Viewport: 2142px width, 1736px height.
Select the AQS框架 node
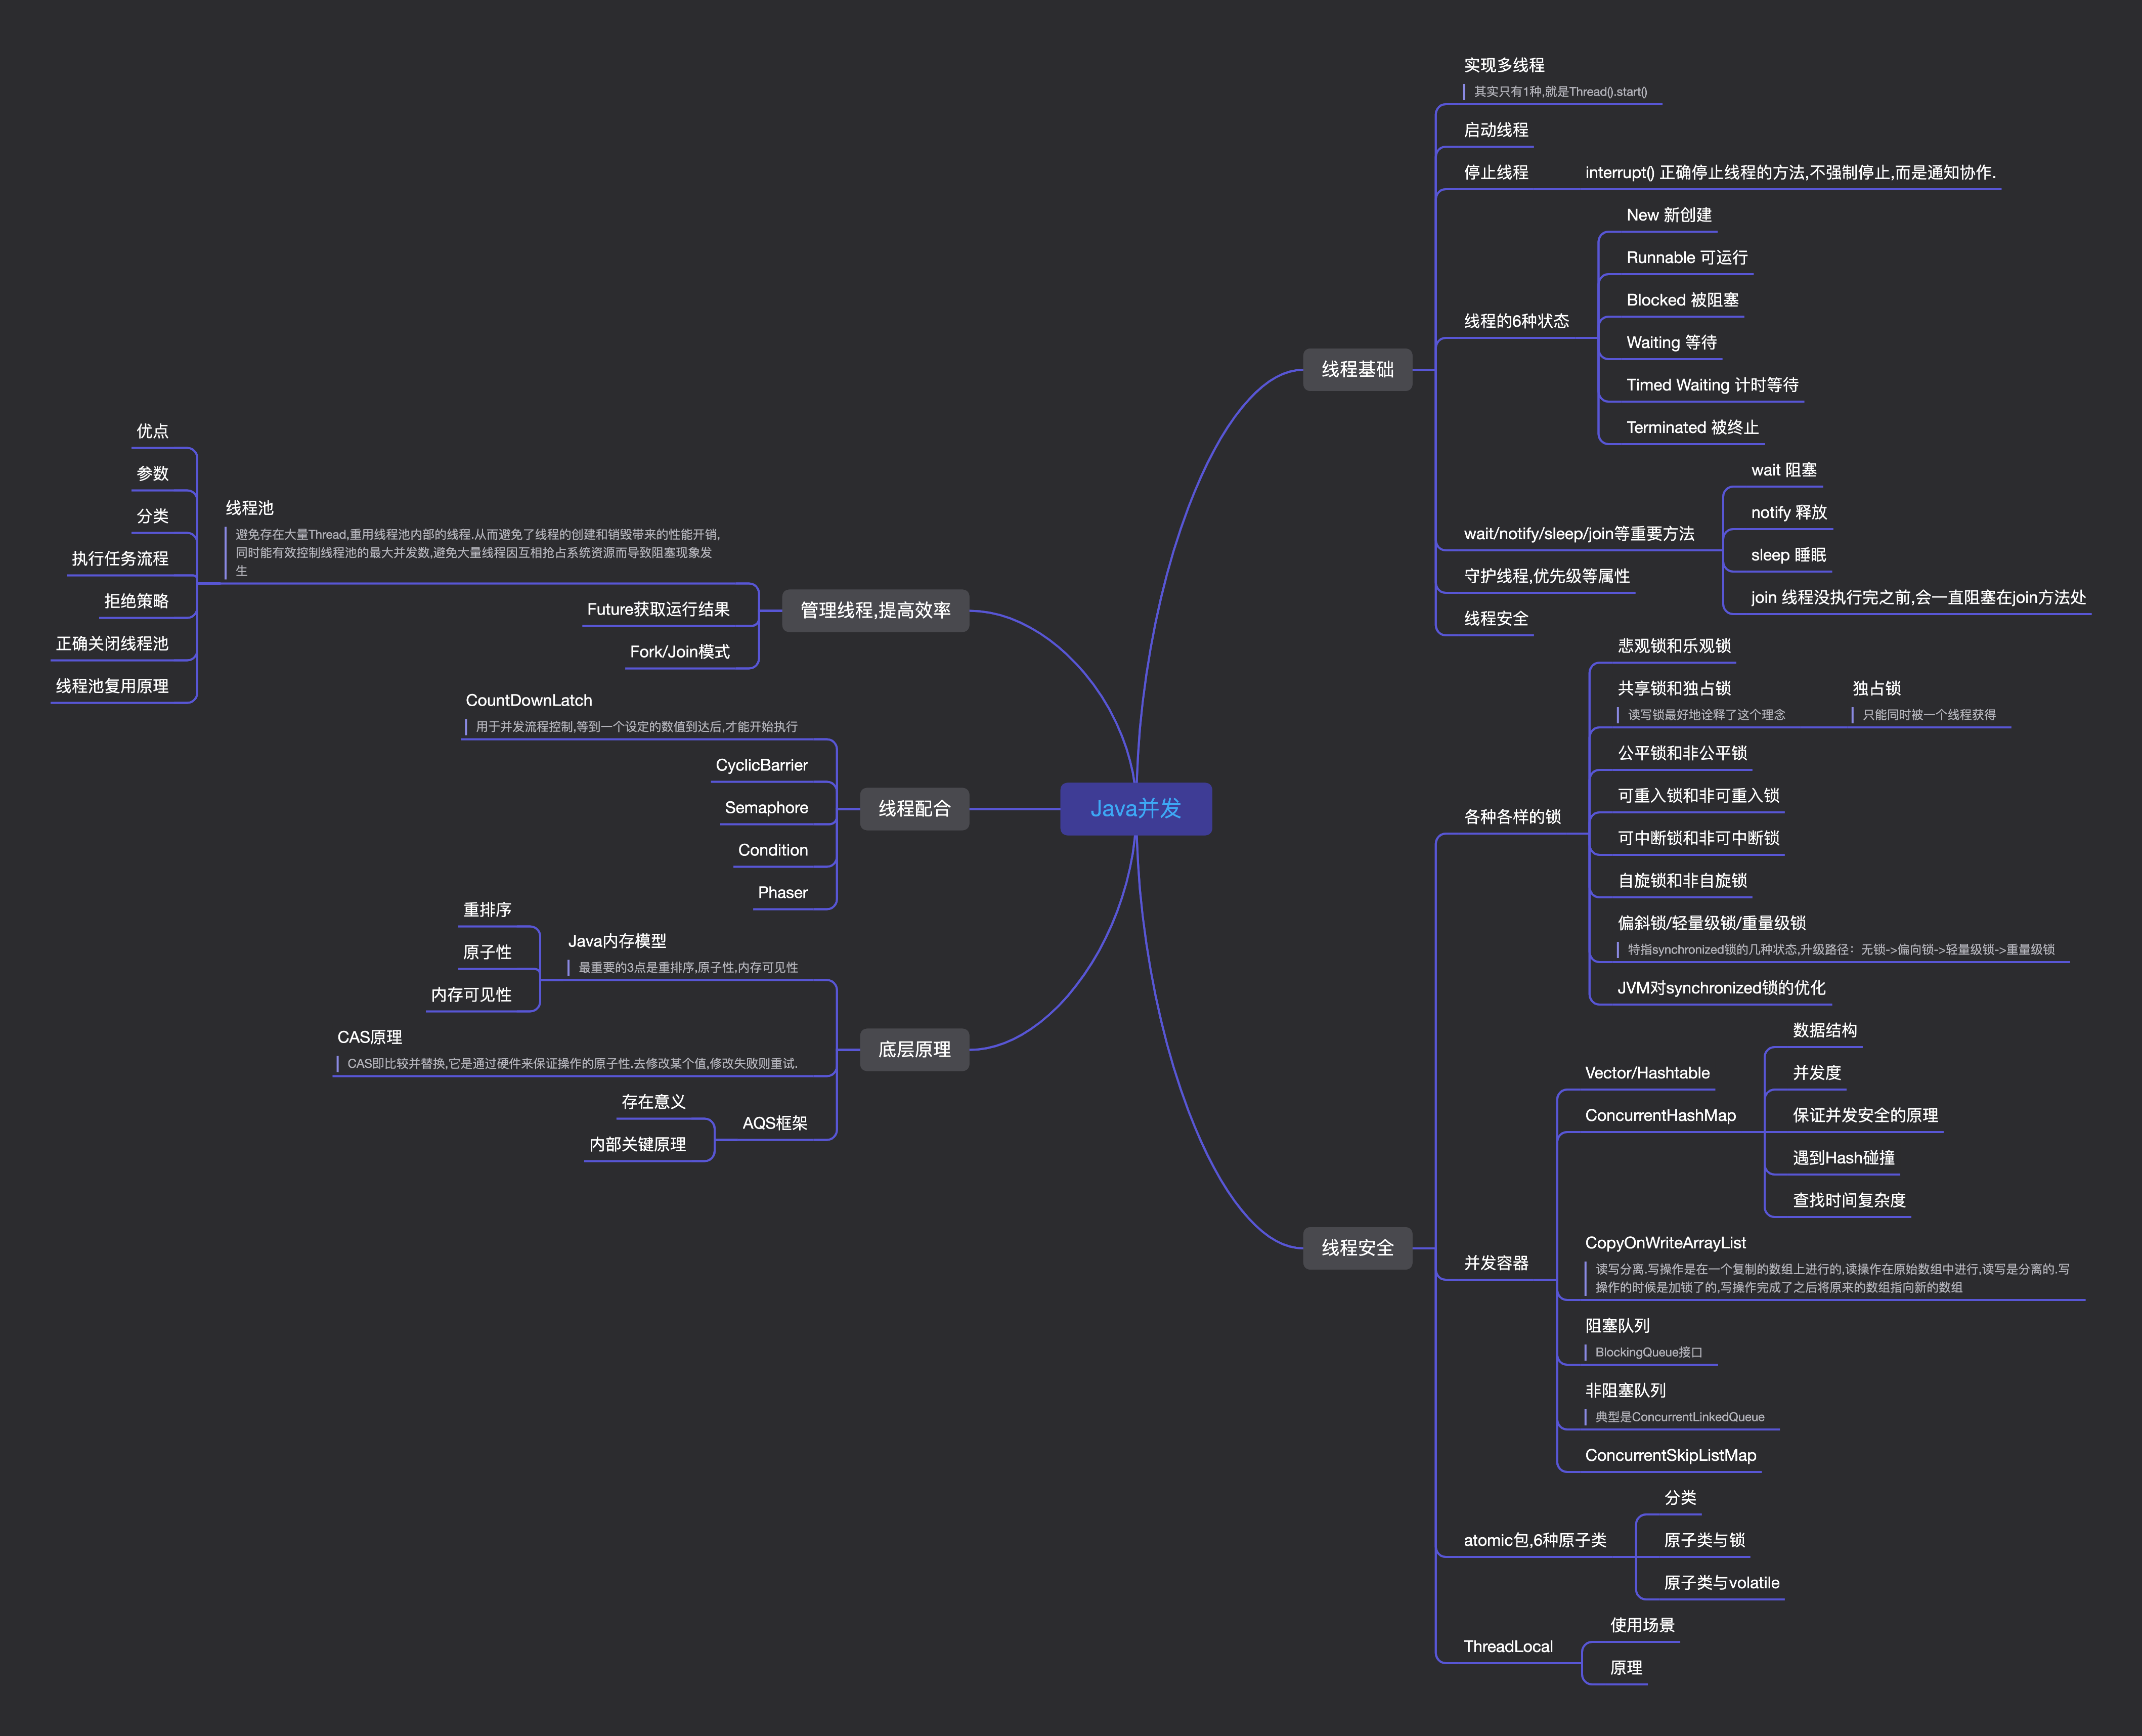(x=774, y=1123)
